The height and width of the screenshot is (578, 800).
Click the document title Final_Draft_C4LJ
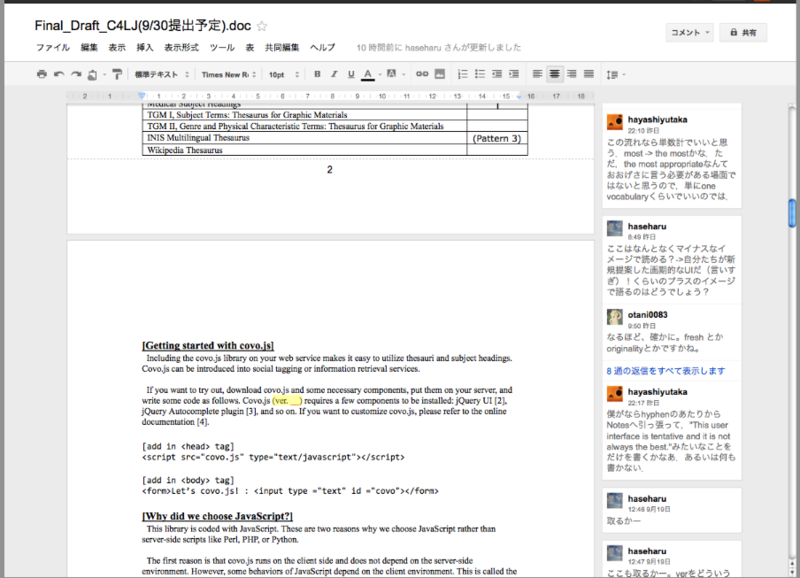pos(143,26)
